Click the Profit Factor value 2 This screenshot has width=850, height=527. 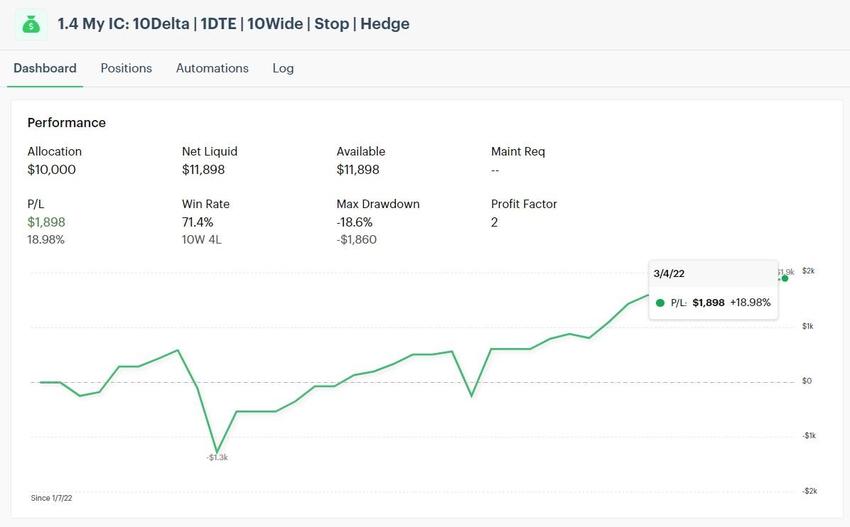click(x=495, y=222)
